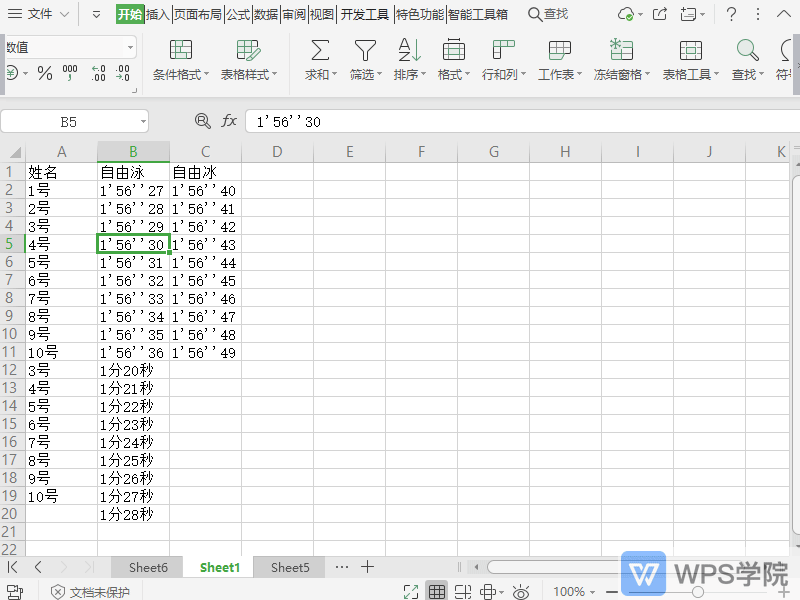Screen dimensions: 800x600
Task: Click the fx insert function icon
Action: click(x=229, y=121)
